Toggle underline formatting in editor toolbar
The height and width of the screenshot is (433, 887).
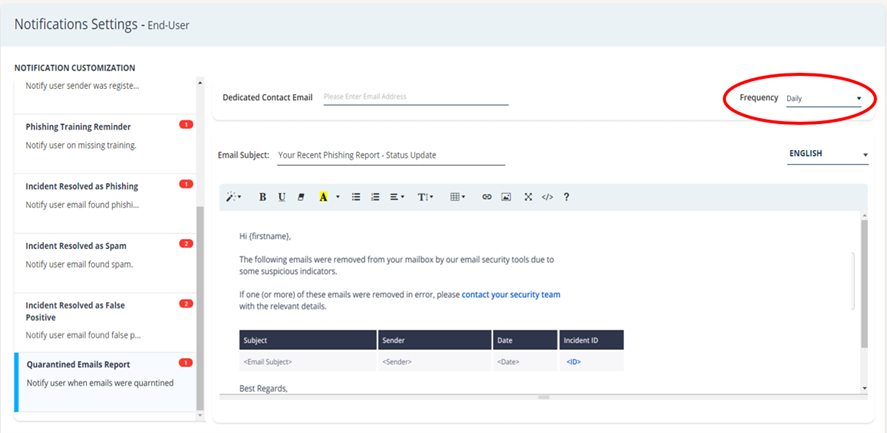point(282,197)
